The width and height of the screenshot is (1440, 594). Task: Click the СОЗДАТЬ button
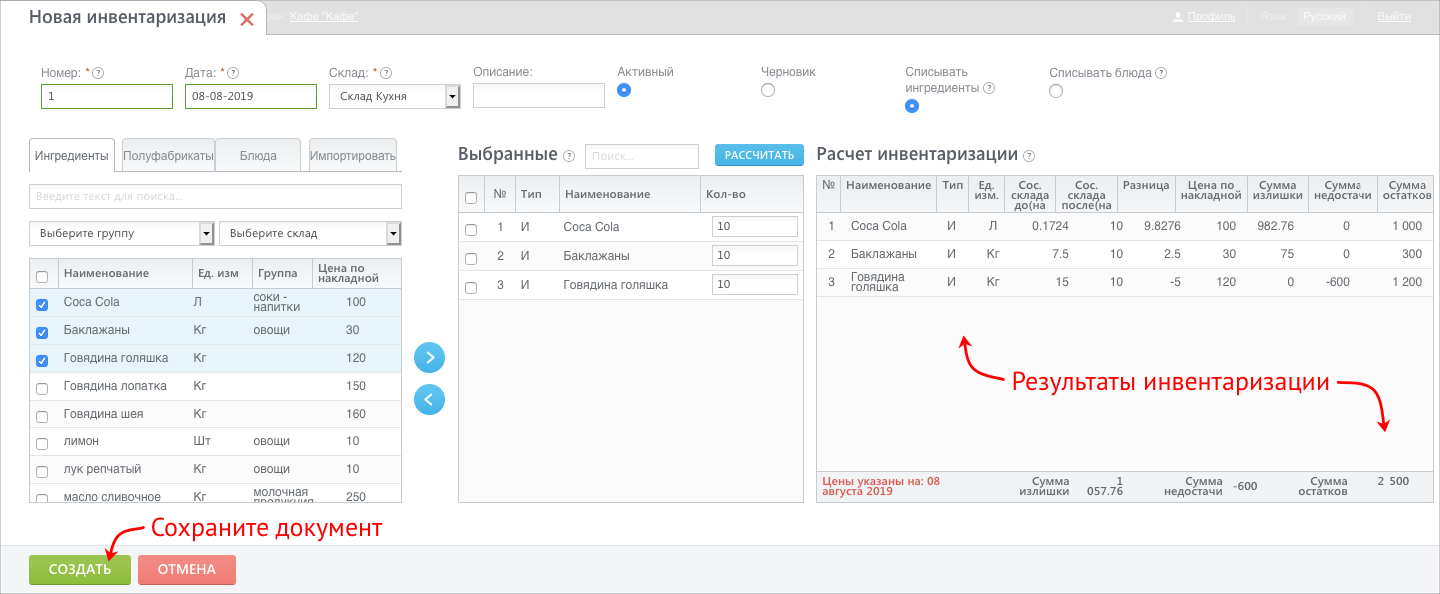[x=80, y=570]
